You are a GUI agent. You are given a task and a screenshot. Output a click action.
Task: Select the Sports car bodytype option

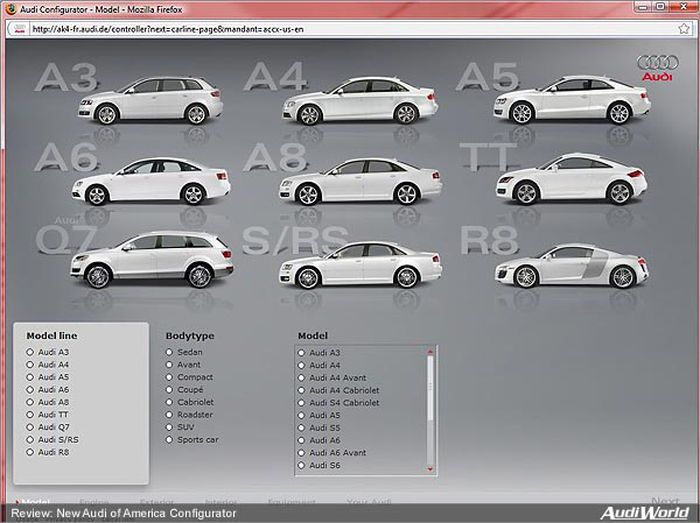click(192, 440)
